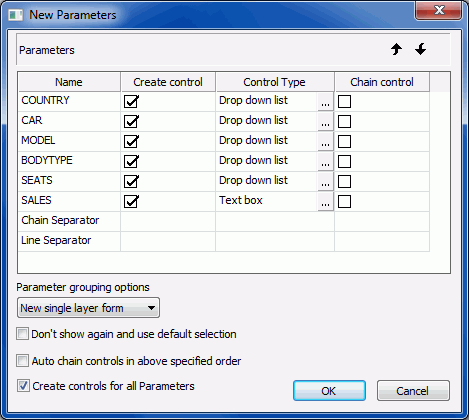
Task: Move parameter down with the down arrow
Action: [421, 49]
